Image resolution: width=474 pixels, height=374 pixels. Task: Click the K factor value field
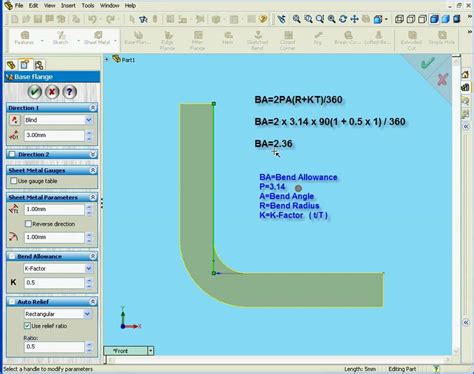click(54, 283)
